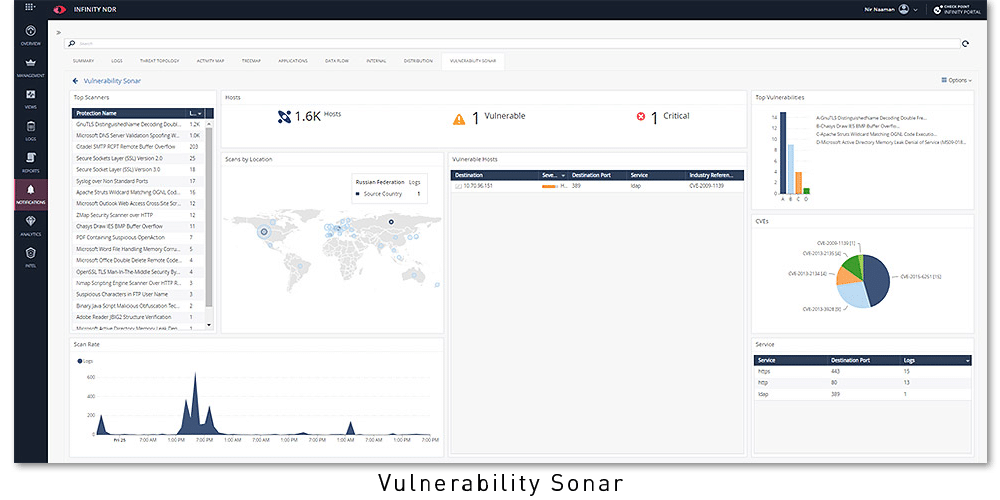Image resolution: width=1000 pixels, height=500 pixels.
Task: Select the GnuTLS DistinguishedName Decoding row
Action: tap(138, 124)
